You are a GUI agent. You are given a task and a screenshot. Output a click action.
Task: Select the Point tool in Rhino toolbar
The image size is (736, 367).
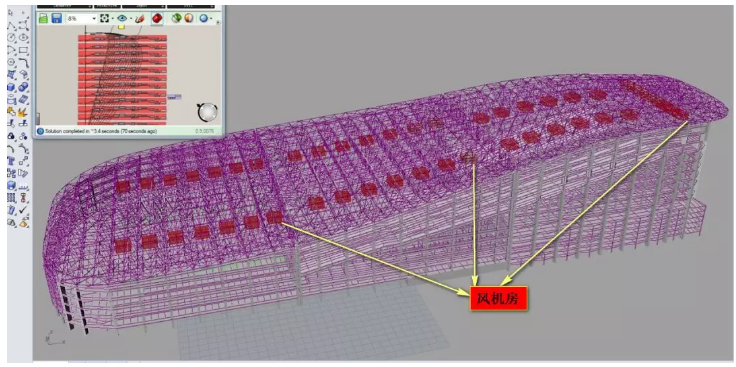[x=23, y=13]
